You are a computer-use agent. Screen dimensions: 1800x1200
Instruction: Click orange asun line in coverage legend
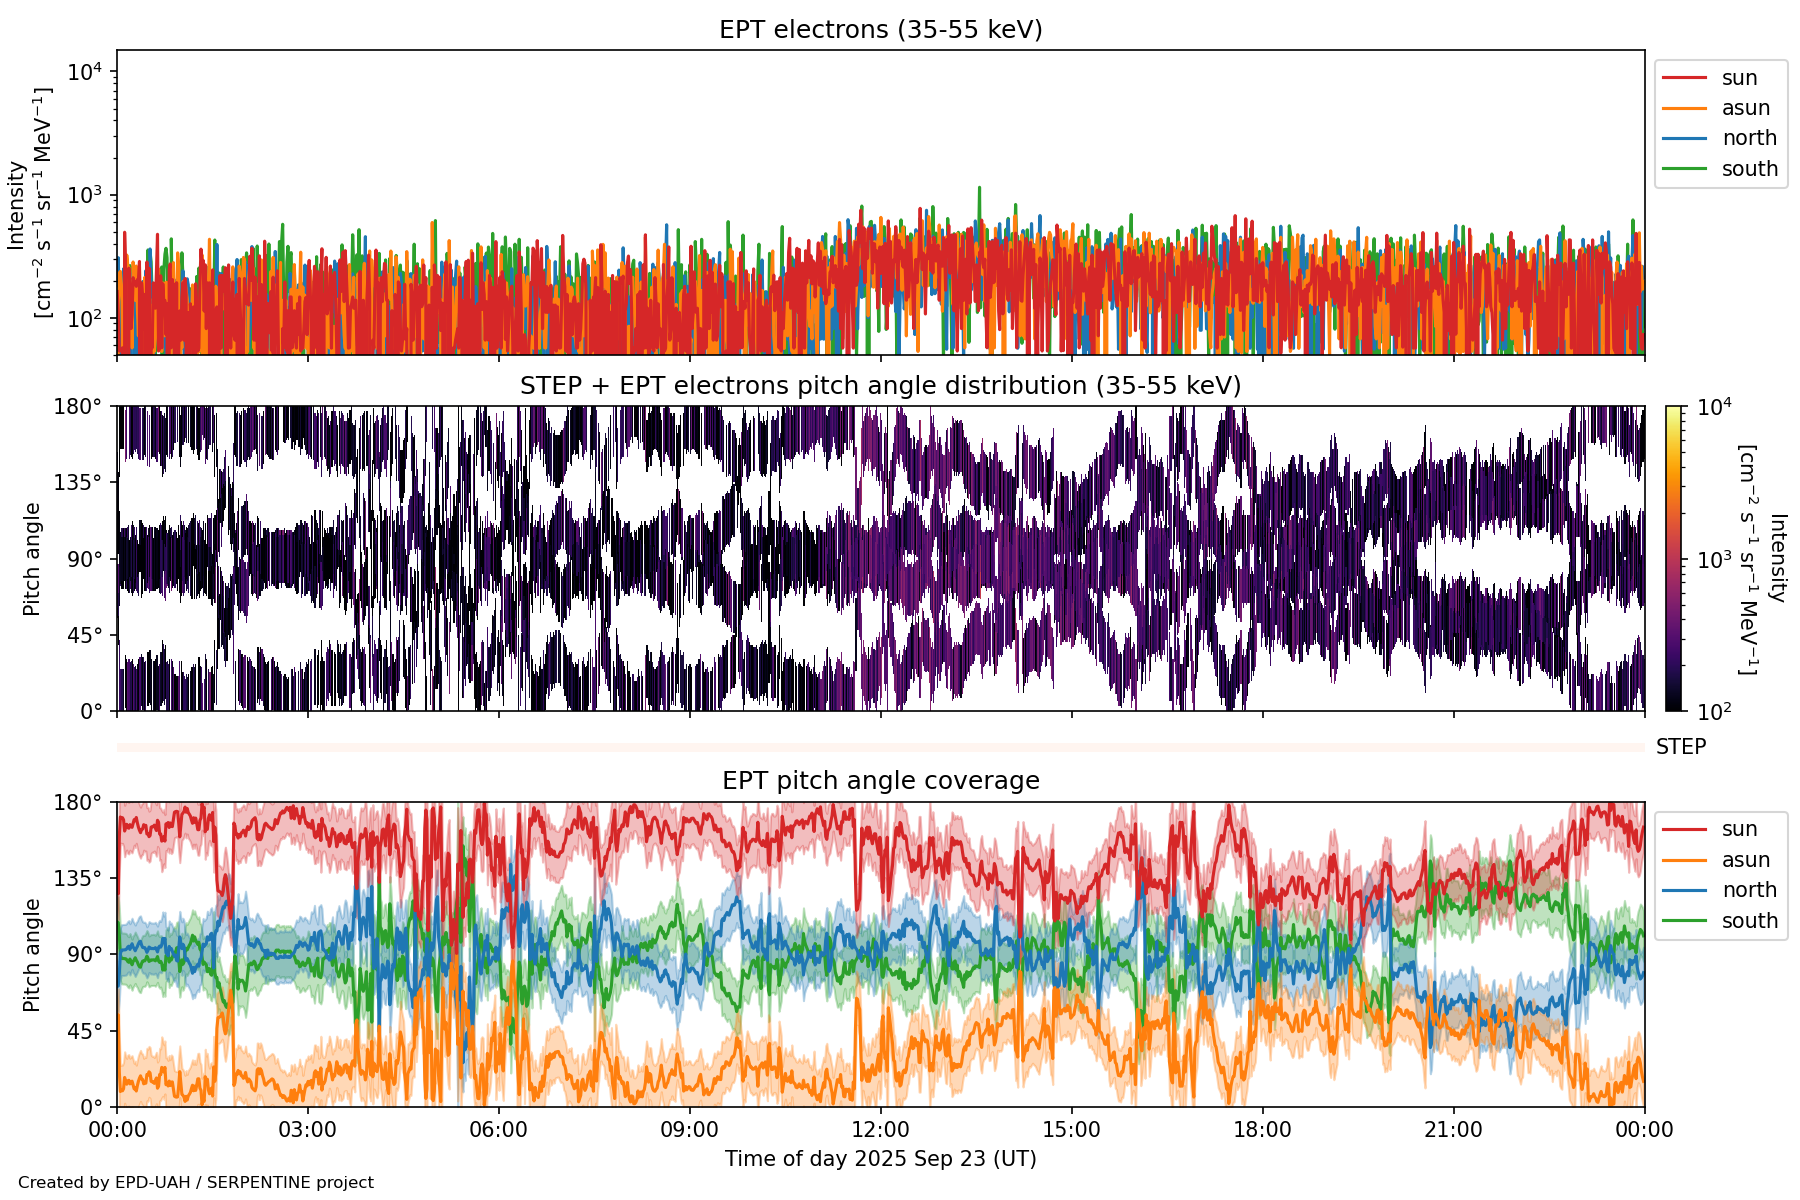pyautogui.click(x=1684, y=860)
